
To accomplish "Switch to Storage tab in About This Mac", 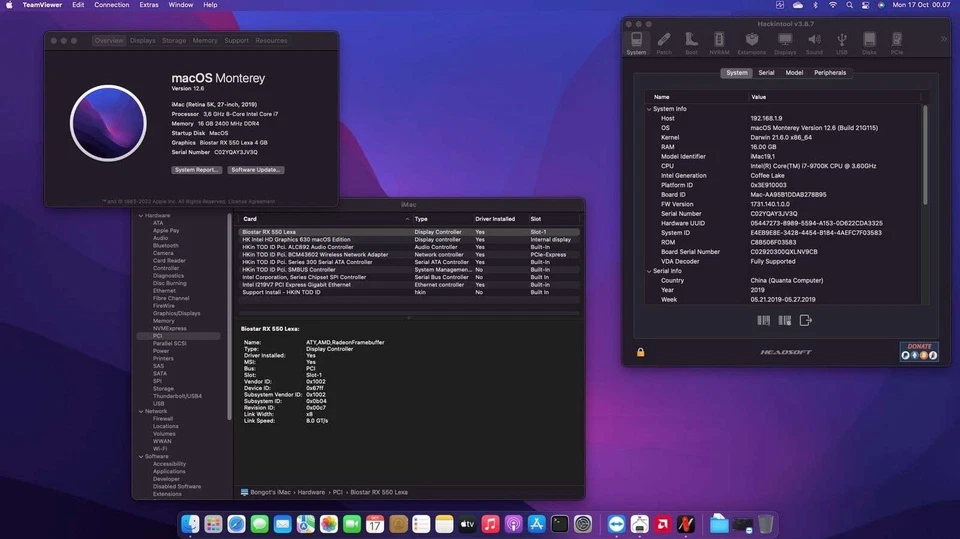I will pyautogui.click(x=174, y=40).
